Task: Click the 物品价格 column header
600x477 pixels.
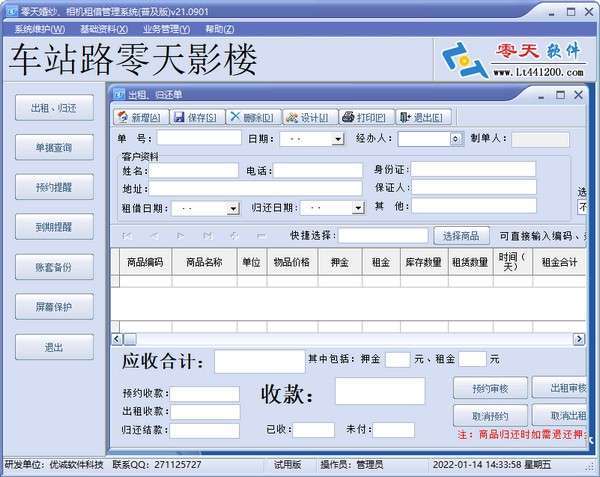Action: 292,262
